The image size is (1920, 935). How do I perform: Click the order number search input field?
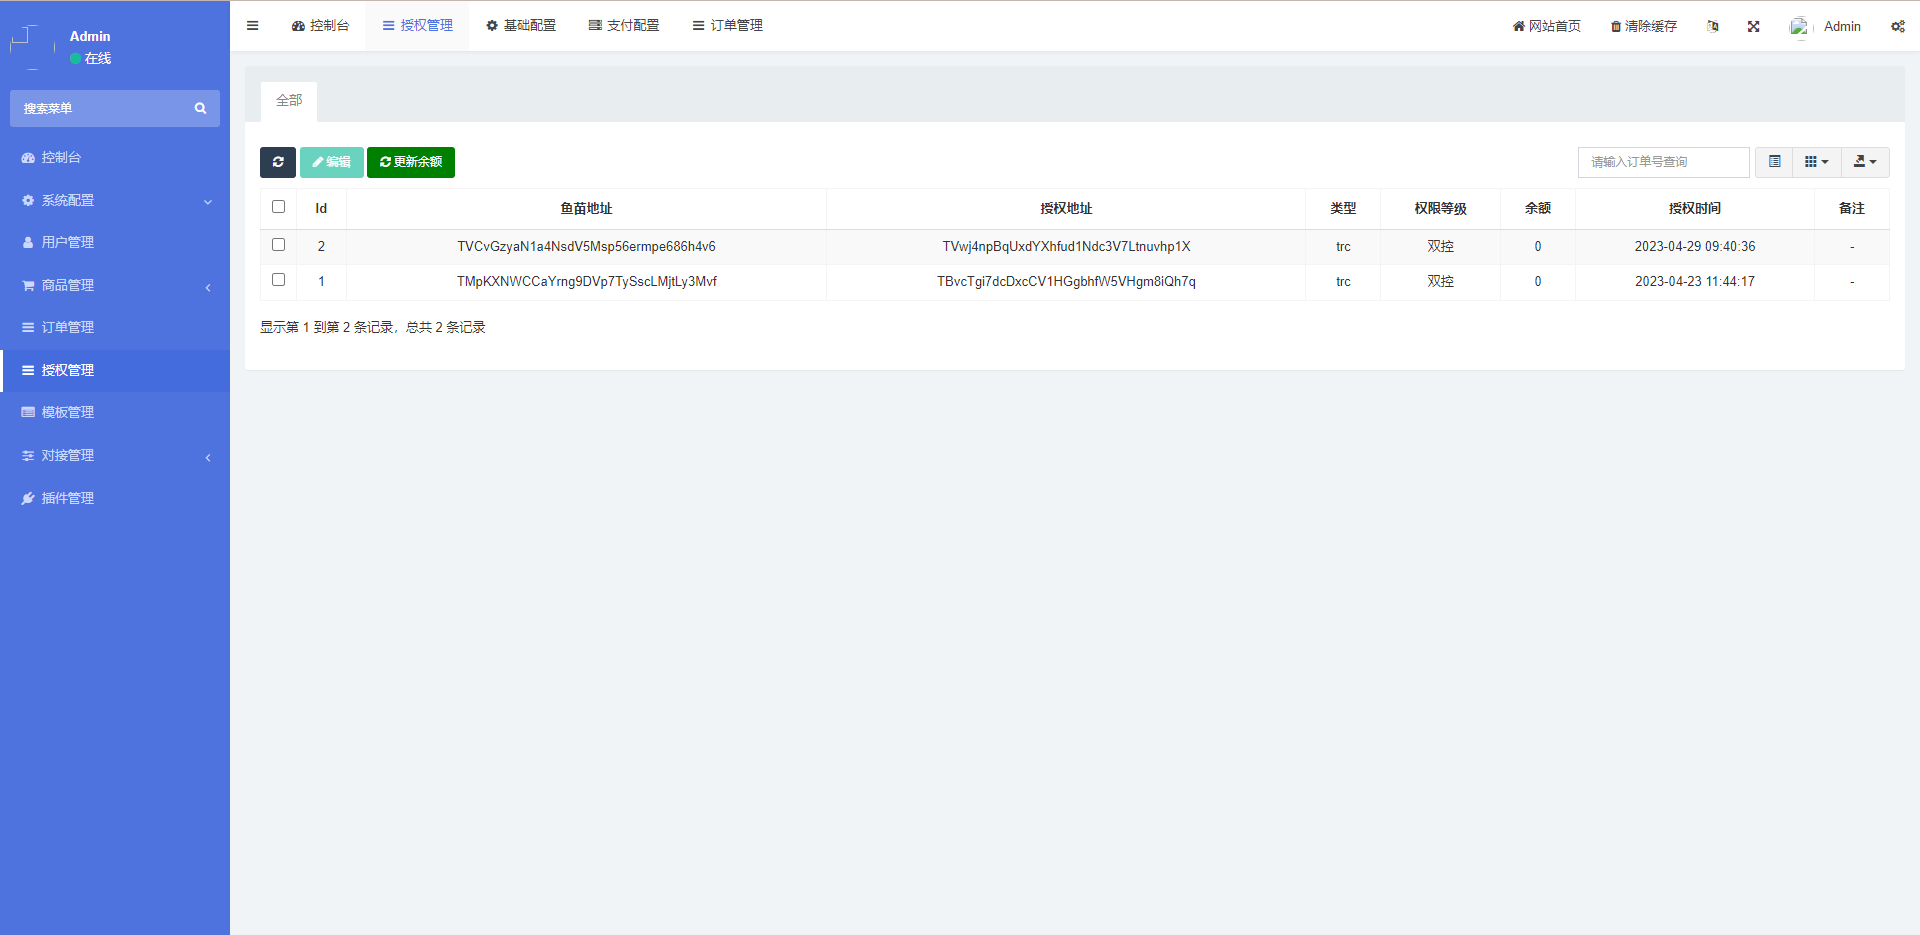pyautogui.click(x=1663, y=161)
